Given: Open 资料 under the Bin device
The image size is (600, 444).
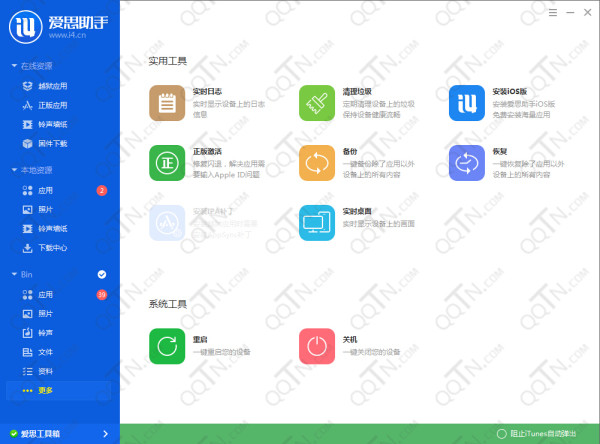Looking at the screenshot, I should coord(46,371).
